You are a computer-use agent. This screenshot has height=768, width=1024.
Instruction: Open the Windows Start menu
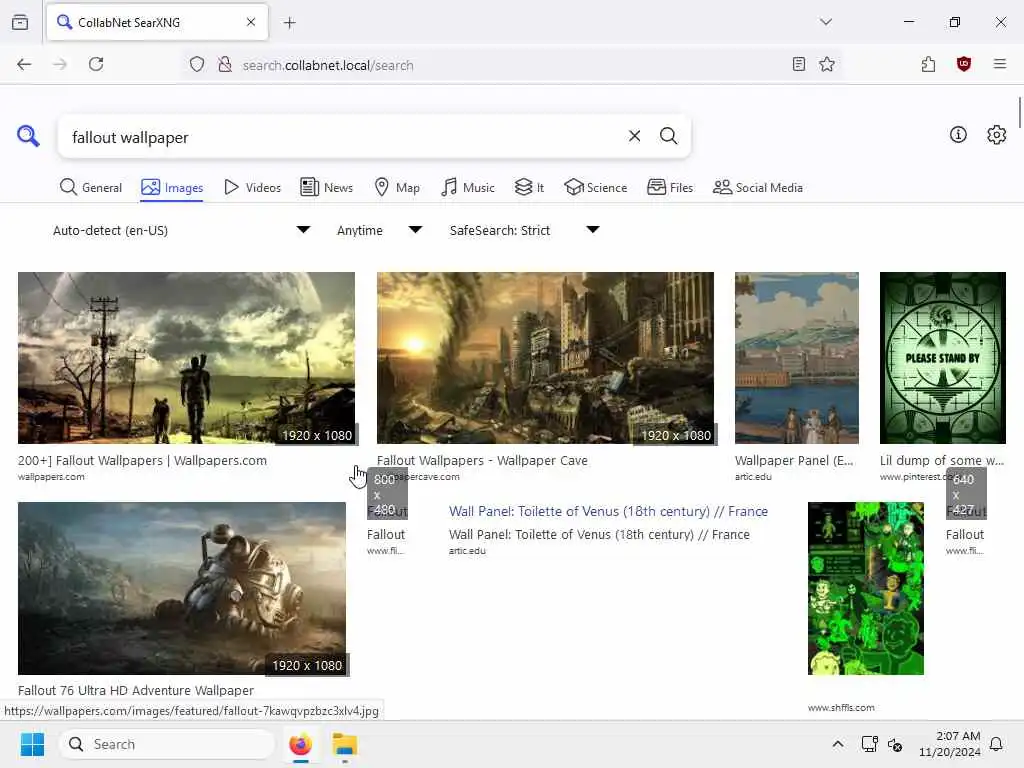32,744
